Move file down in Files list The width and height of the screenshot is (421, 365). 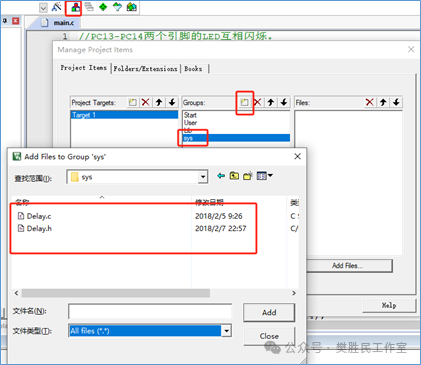396,102
